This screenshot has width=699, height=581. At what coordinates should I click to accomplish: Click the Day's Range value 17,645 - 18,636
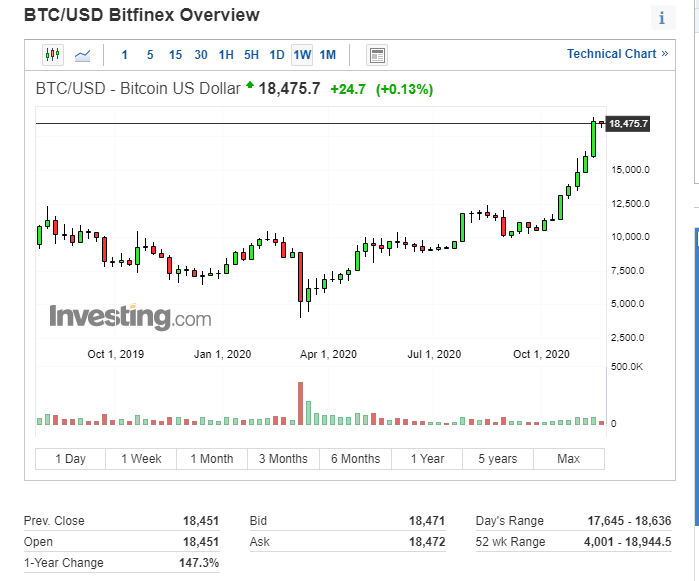point(629,521)
